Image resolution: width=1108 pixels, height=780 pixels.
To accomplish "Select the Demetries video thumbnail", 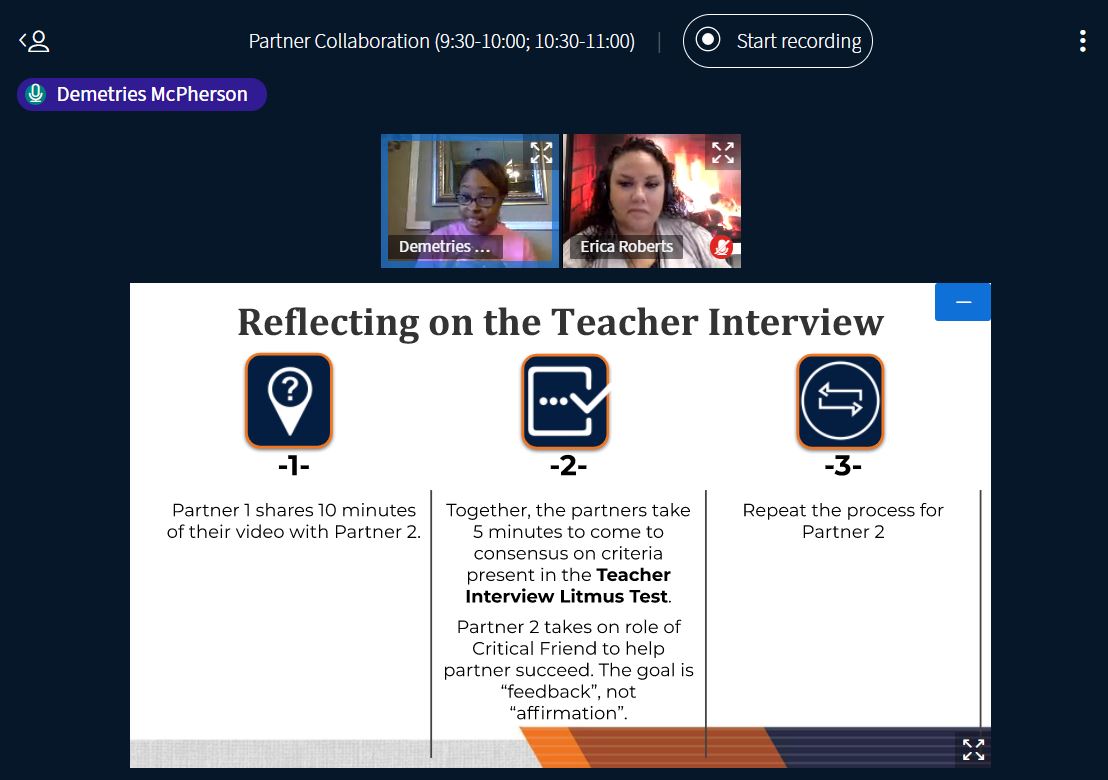I will (470, 201).
